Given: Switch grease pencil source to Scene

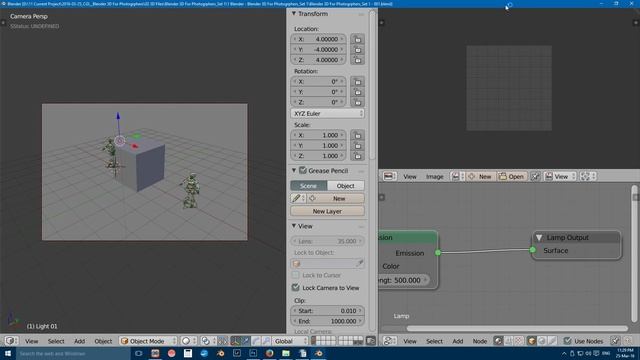Looking at the screenshot, I should (309, 186).
